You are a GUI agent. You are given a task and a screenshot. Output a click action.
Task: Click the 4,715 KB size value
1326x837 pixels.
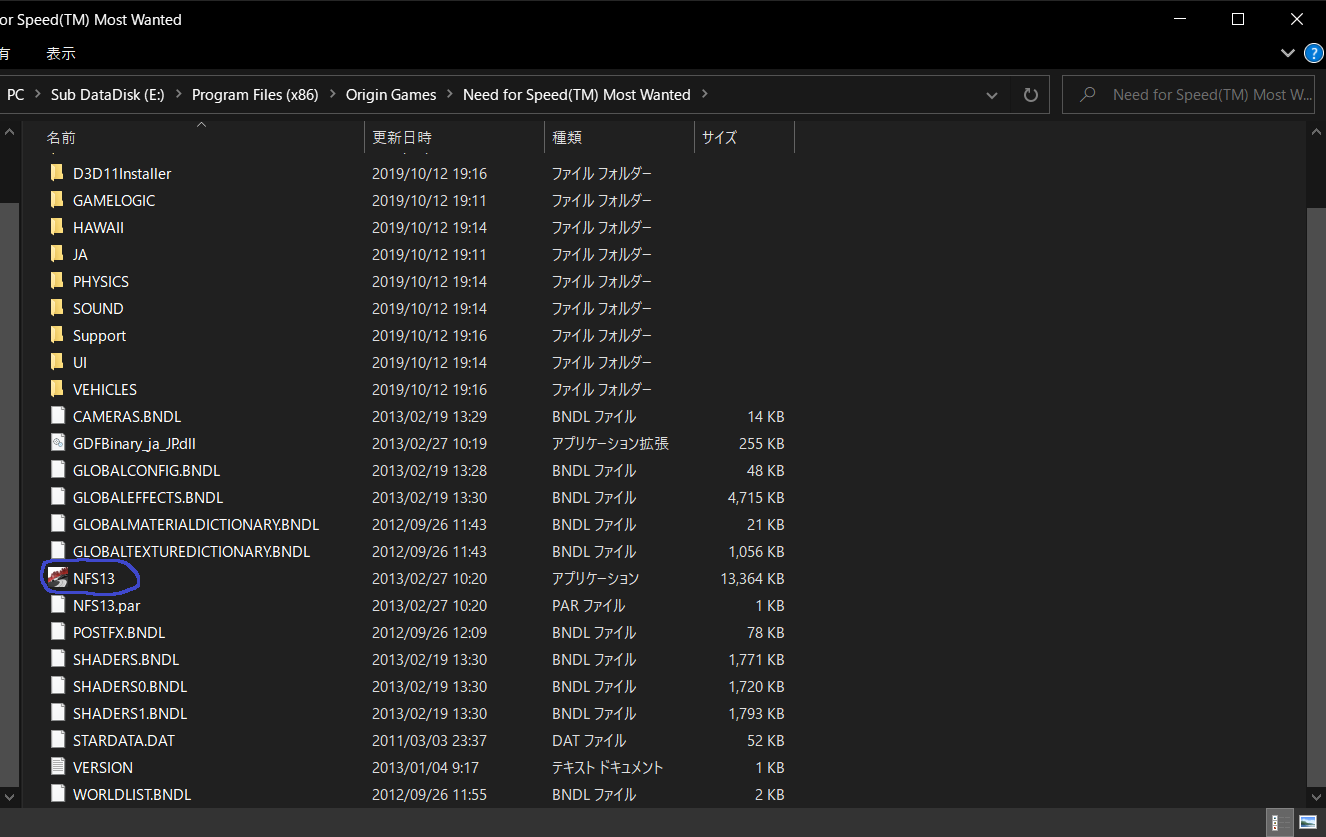coord(756,497)
